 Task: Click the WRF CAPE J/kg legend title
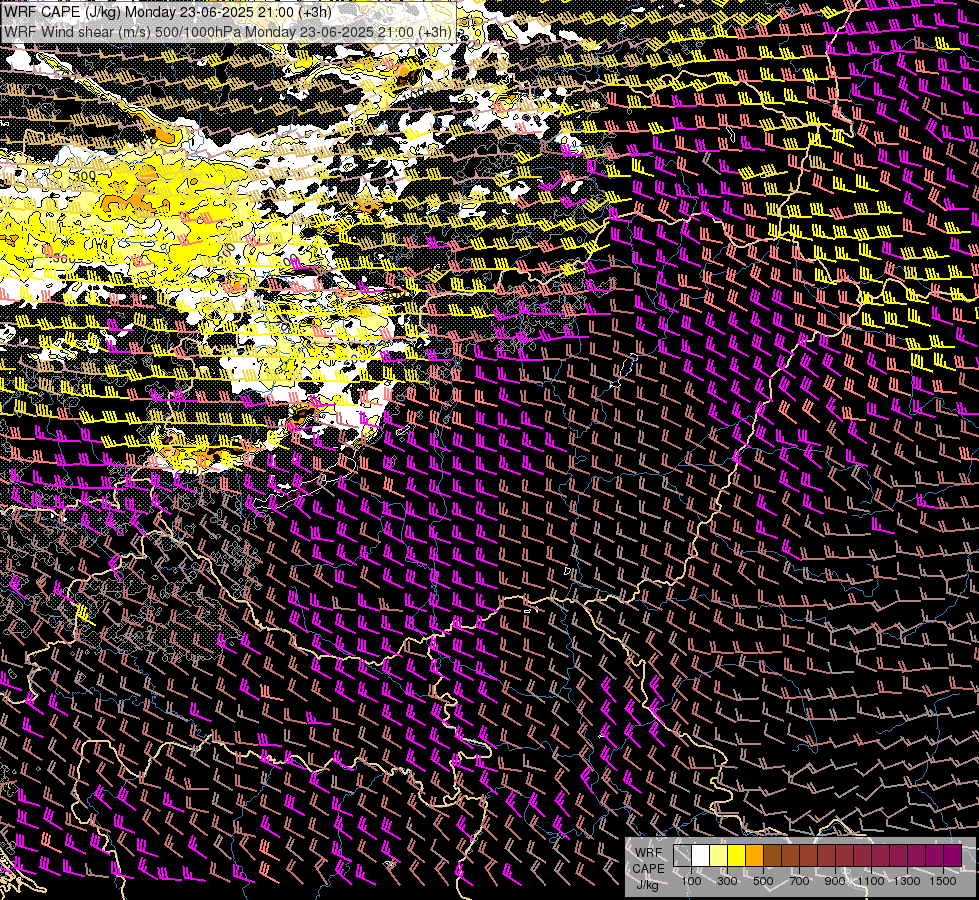[648, 869]
